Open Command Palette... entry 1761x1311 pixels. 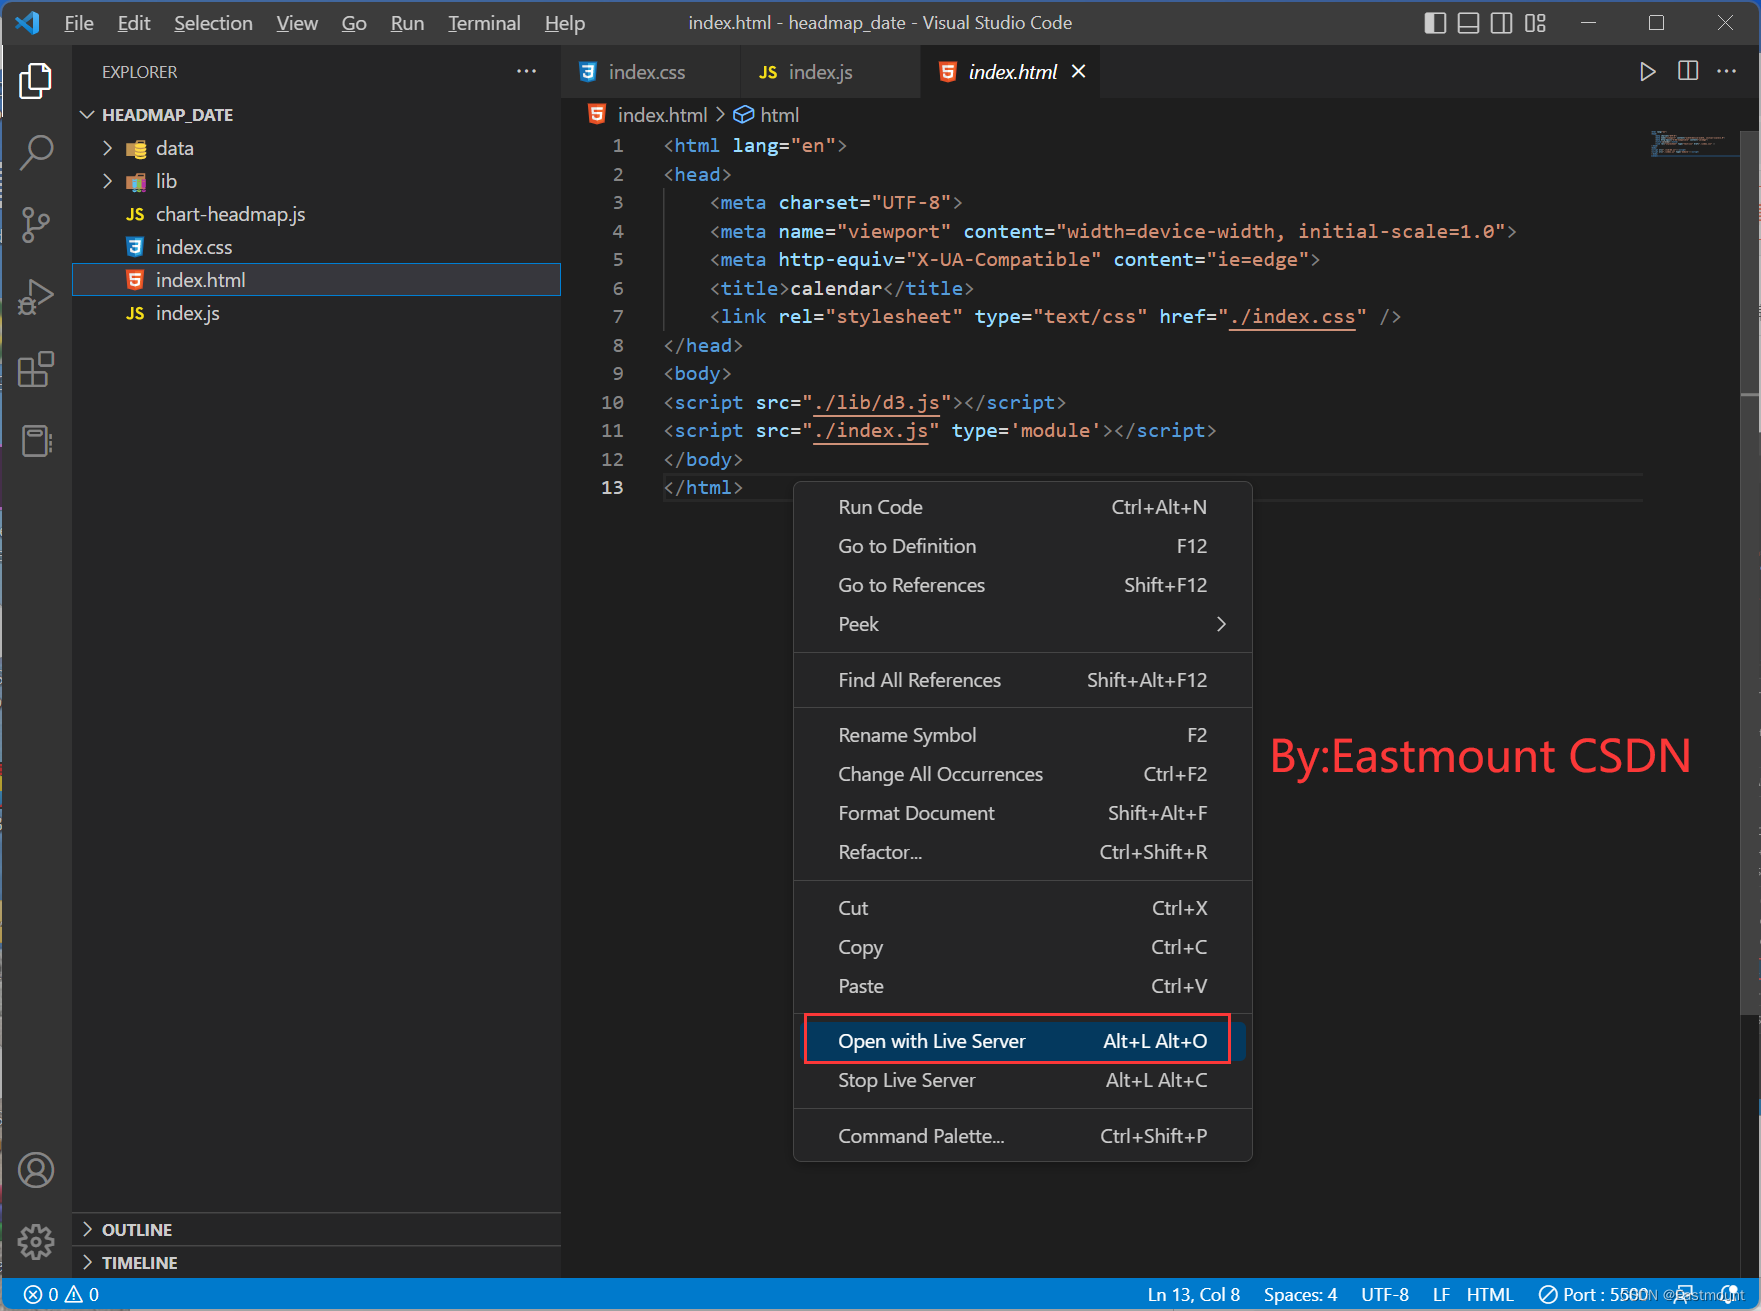tap(1023, 1136)
